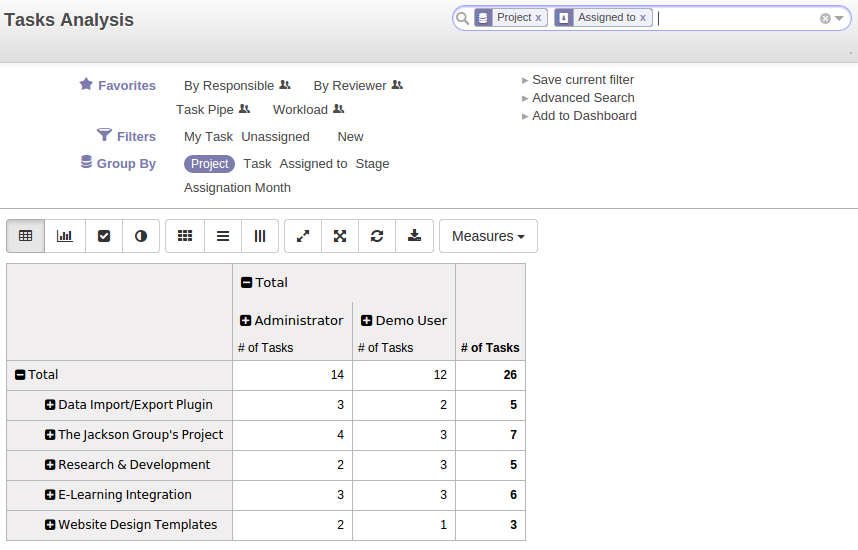Switch to the table grid view
This screenshot has width=858, height=550.
coord(26,236)
